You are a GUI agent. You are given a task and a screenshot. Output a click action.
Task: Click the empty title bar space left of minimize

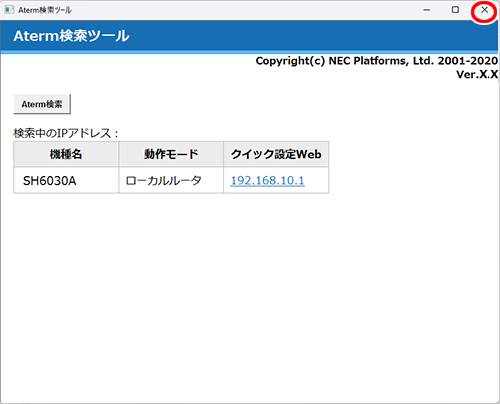243,10
